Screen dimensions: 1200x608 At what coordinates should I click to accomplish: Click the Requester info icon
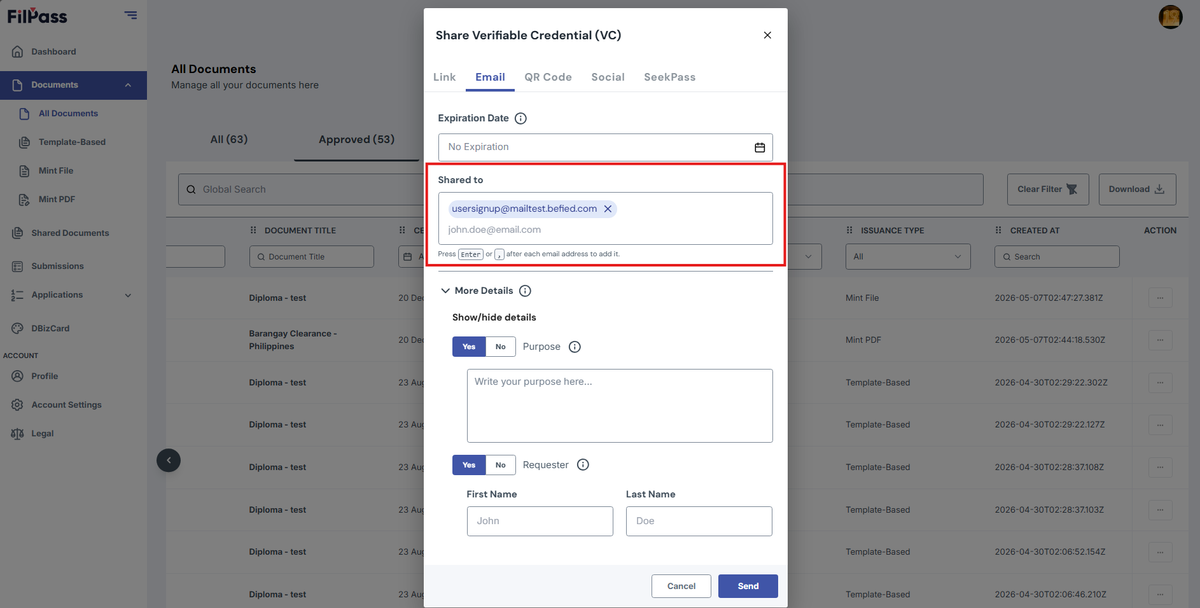(x=583, y=465)
